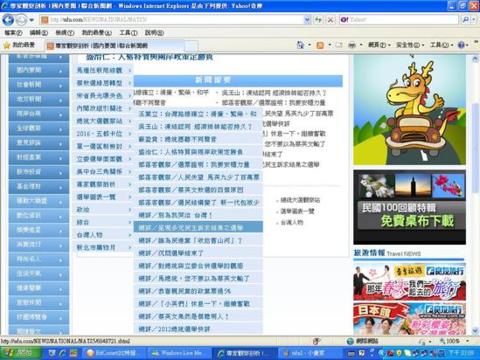Click the 免費桌布下載 banner
480x360 pixels.
pyautogui.click(x=410, y=207)
